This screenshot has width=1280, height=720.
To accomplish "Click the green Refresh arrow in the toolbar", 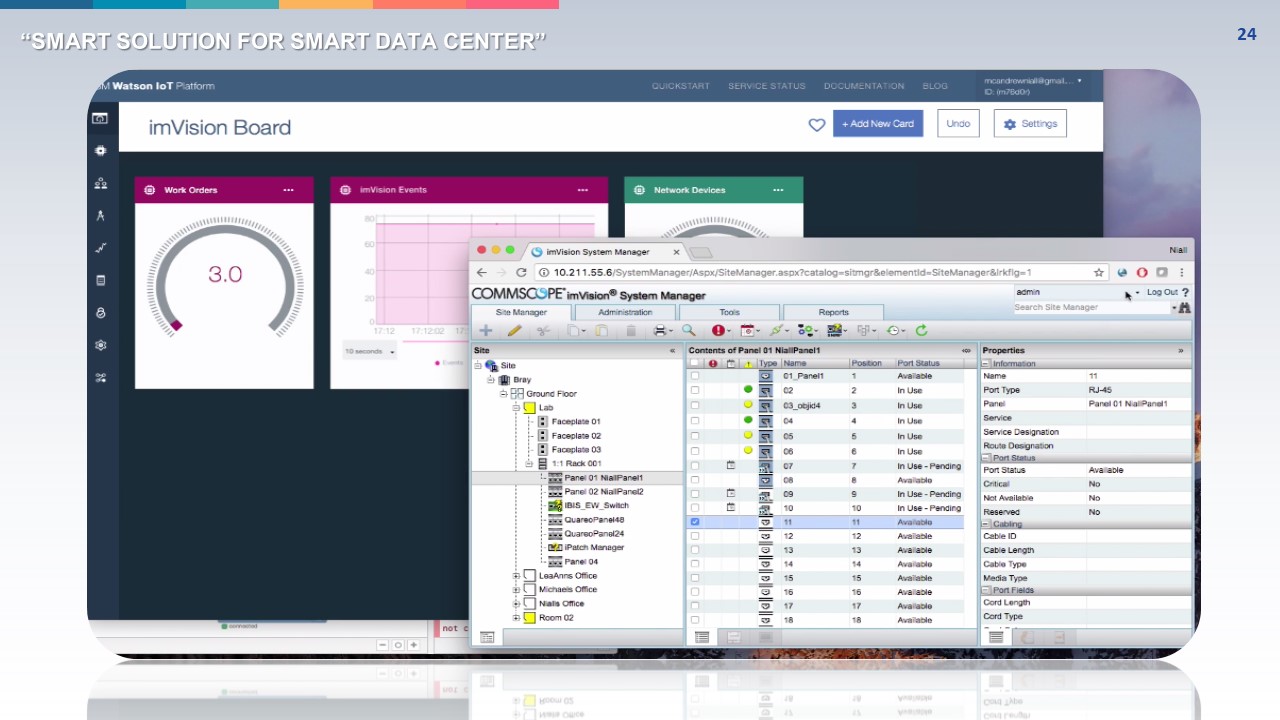I will click(x=921, y=330).
